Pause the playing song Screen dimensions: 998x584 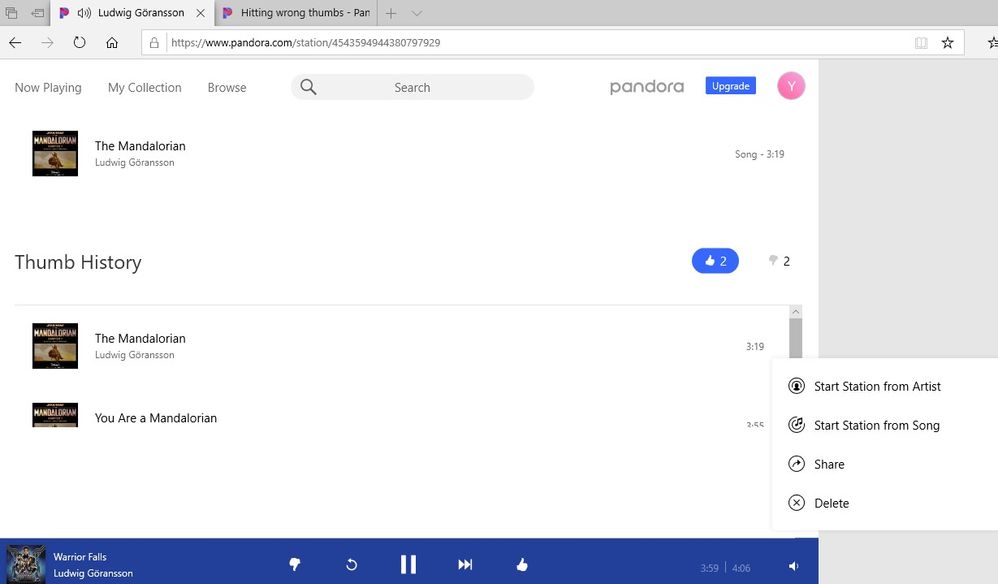click(408, 565)
